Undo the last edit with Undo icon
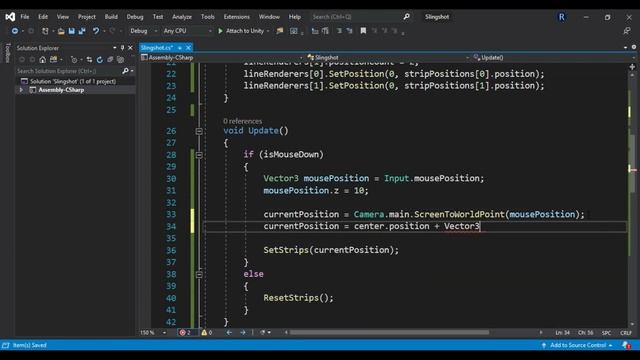The image size is (640, 360). [96, 31]
